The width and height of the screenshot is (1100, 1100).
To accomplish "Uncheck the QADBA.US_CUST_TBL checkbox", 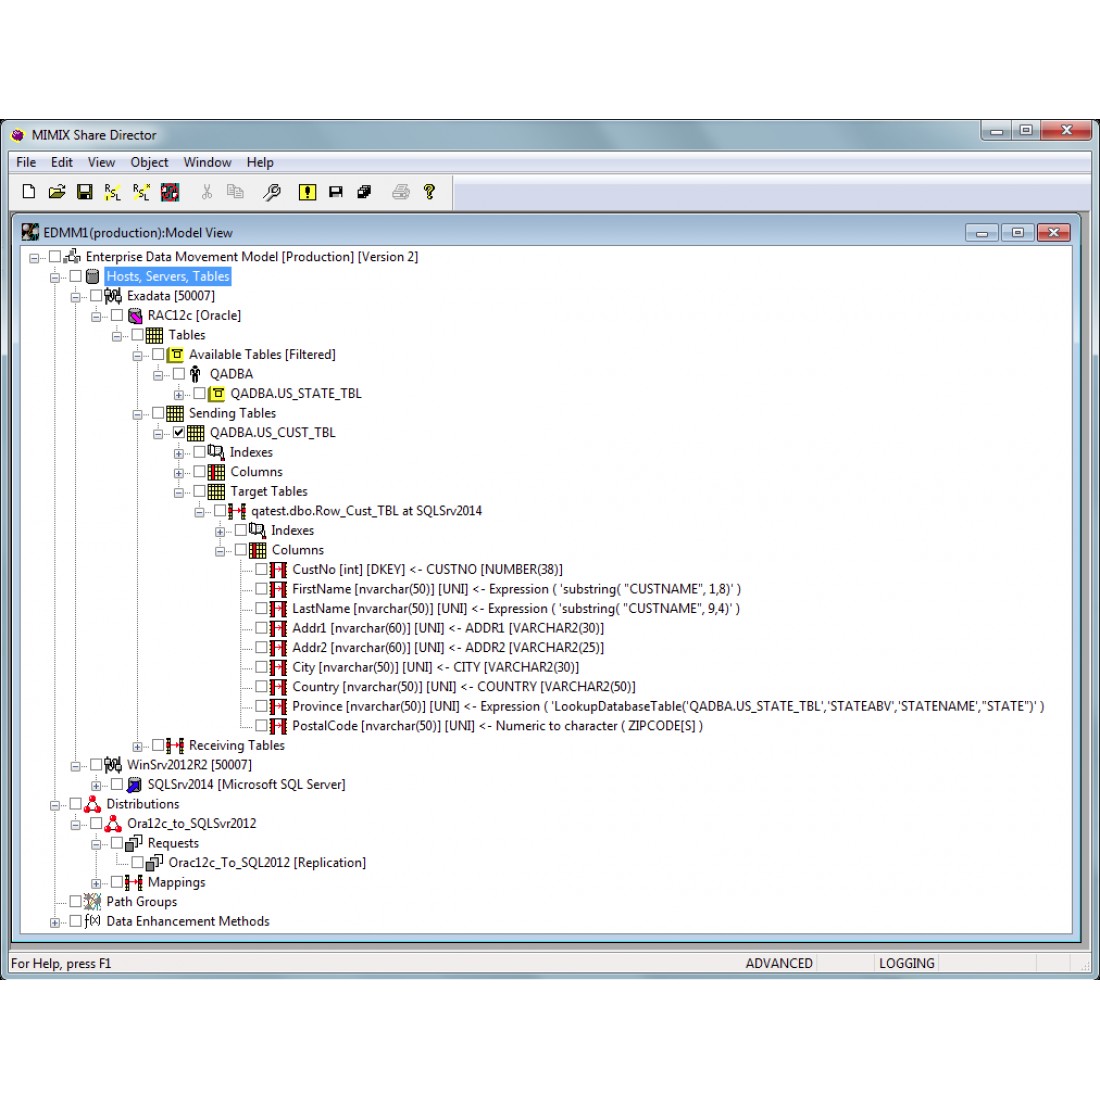I will [x=179, y=433].
